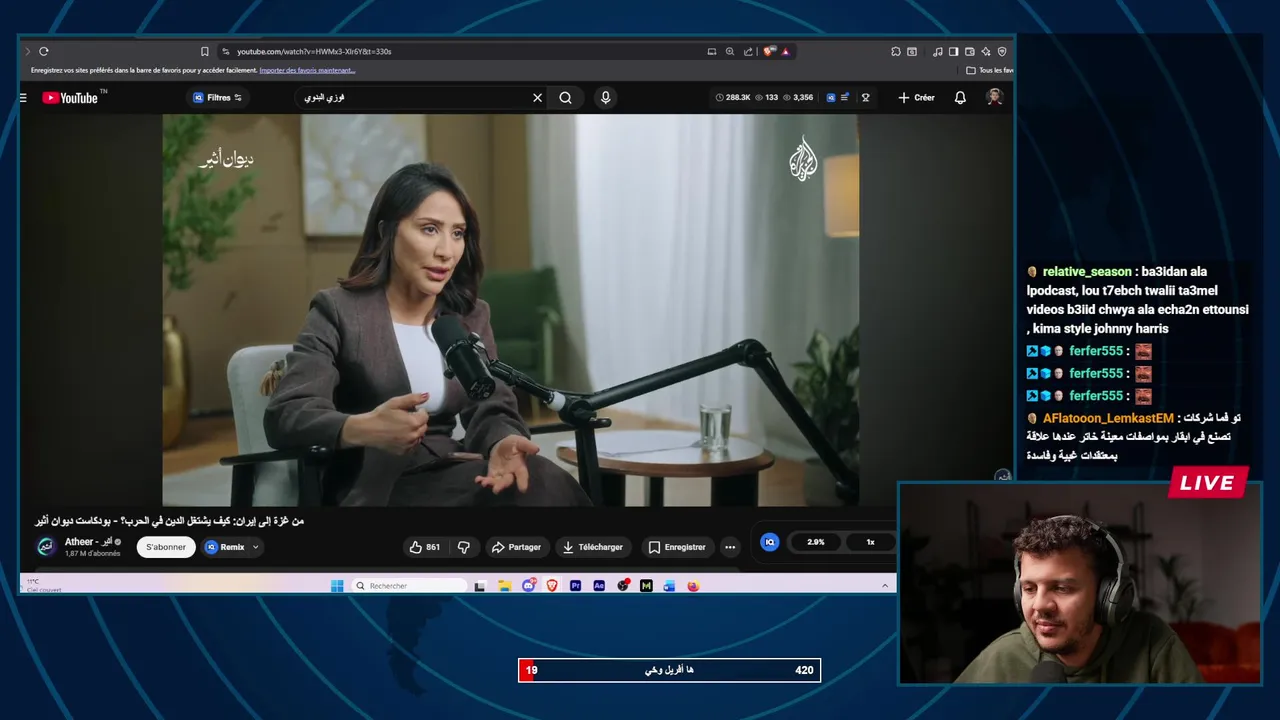The height and width of the screenshot is (720, 1280).
Task: Click the video title text
Action: (170, 521)
